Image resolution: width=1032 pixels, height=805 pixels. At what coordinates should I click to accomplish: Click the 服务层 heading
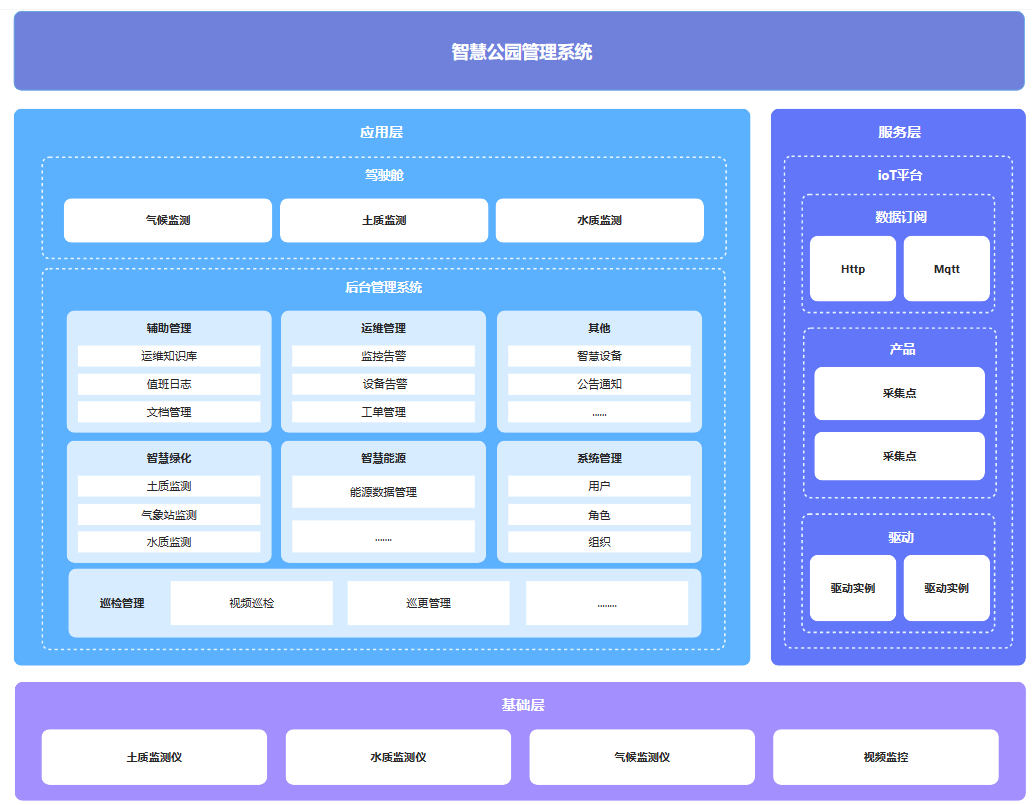click(899, 132)
